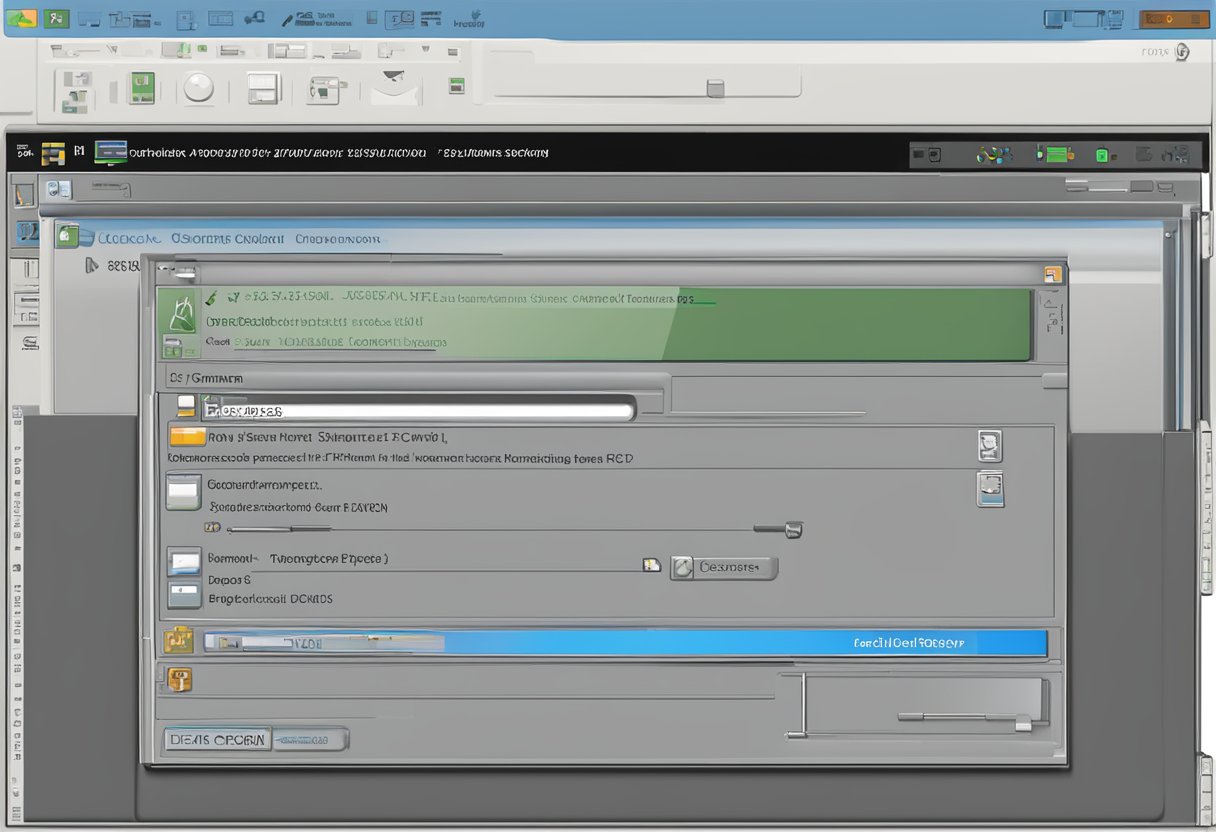Click the document icon right of first list row

(x=989, y=446)
